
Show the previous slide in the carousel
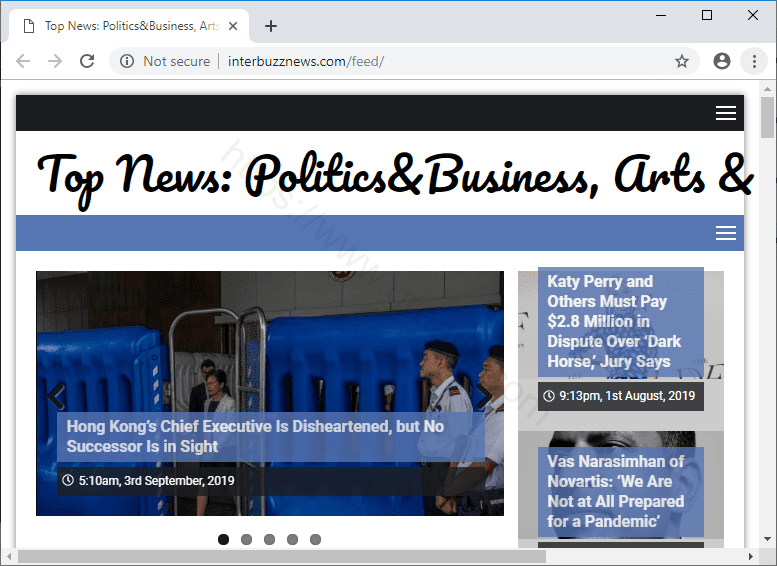[56, 396]
